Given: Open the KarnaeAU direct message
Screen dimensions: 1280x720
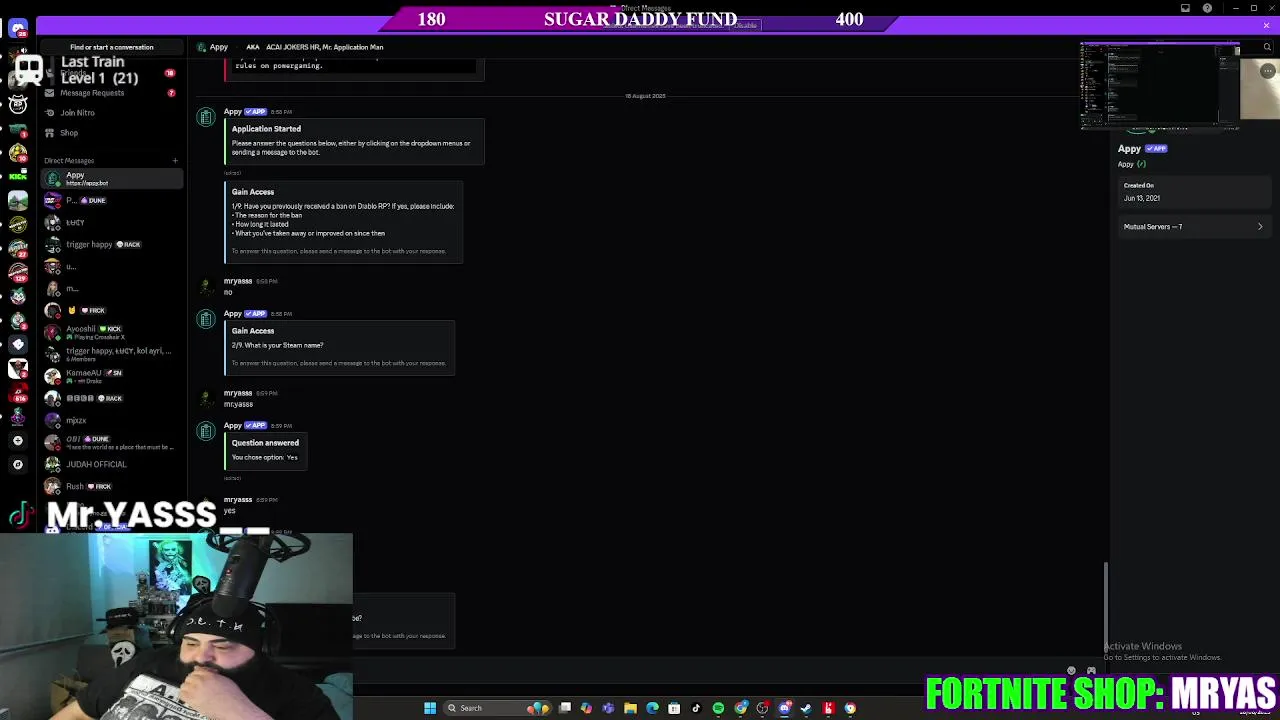Looking at the screenshot, I should 112,376.
